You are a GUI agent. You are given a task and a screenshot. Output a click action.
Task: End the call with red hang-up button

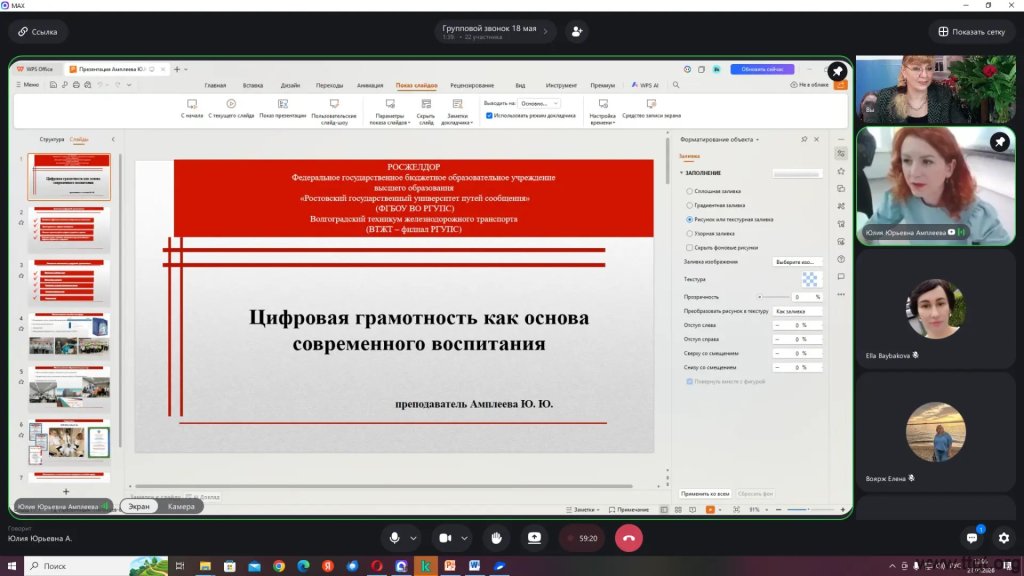[629, 538]
